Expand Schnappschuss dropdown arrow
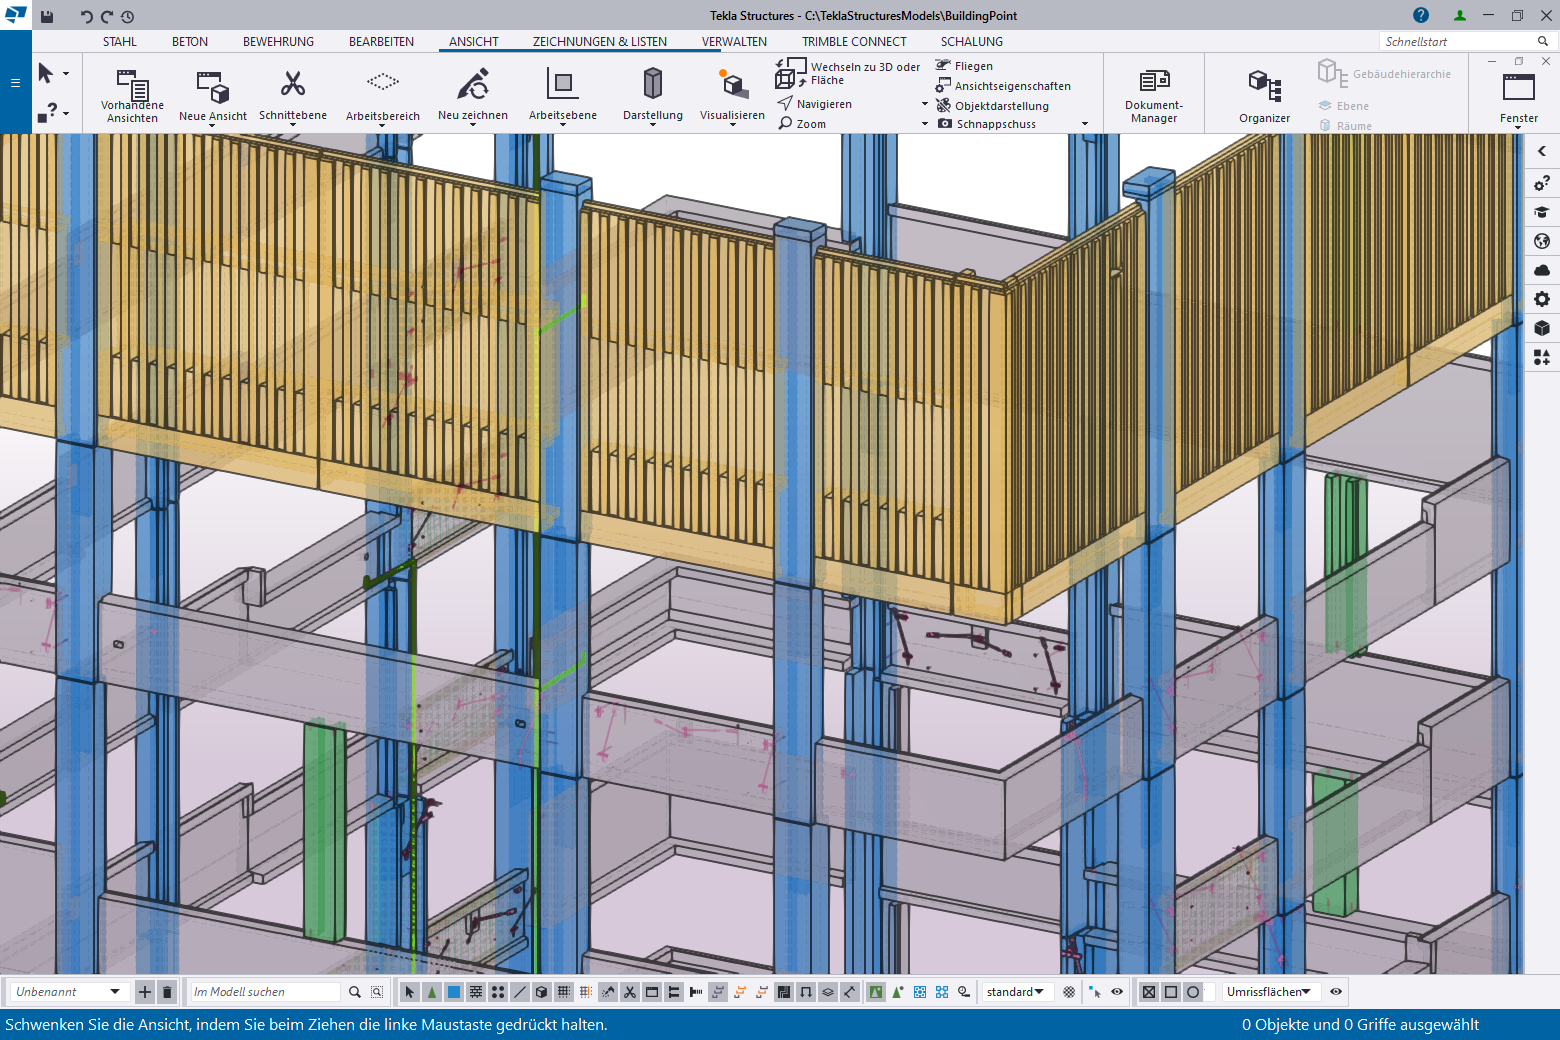Viewport: 1560px width, 1040px height. tap(1085, 124)
